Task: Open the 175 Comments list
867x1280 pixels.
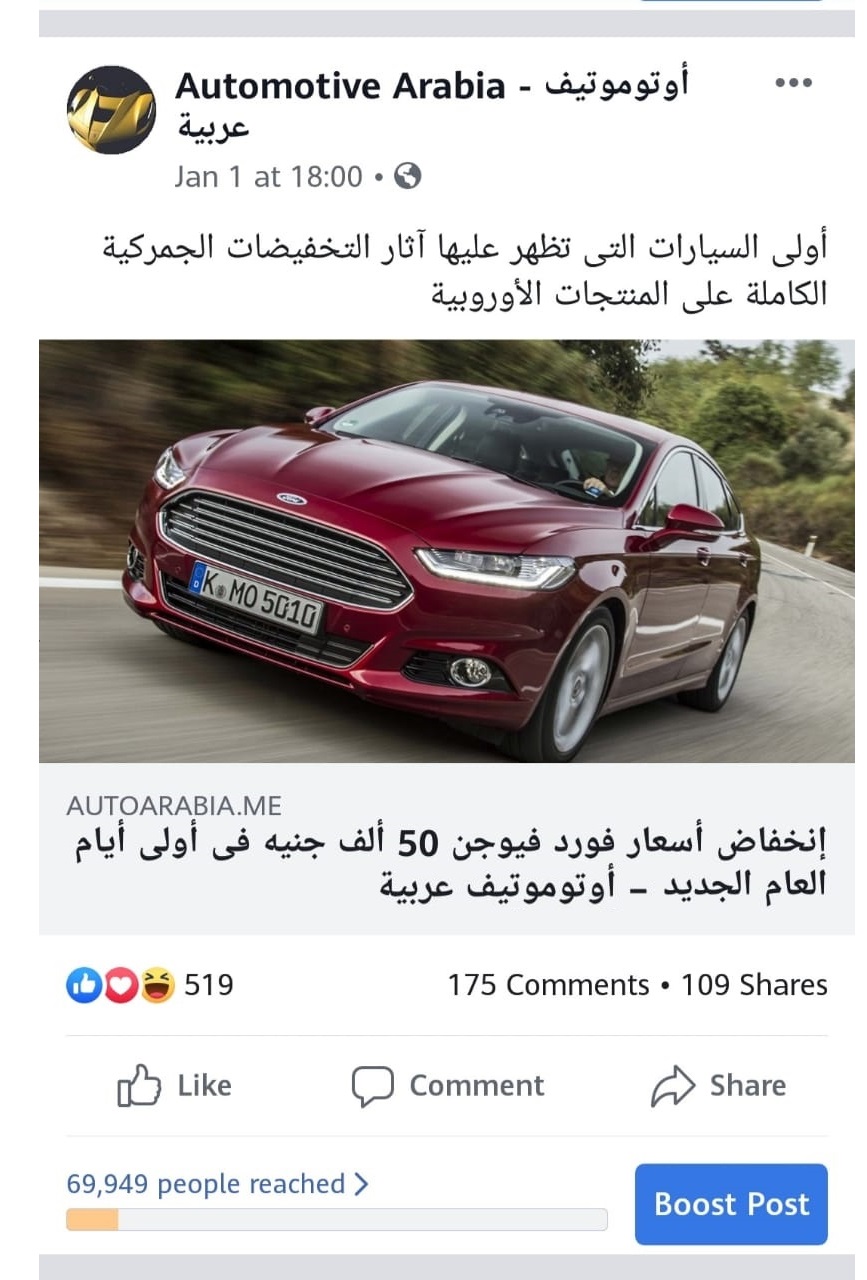Action: 548,985
